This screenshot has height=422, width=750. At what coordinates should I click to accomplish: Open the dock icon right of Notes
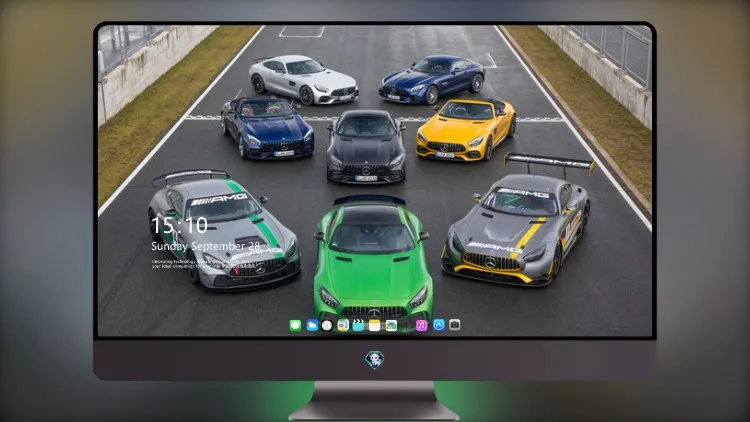[391, 325]
